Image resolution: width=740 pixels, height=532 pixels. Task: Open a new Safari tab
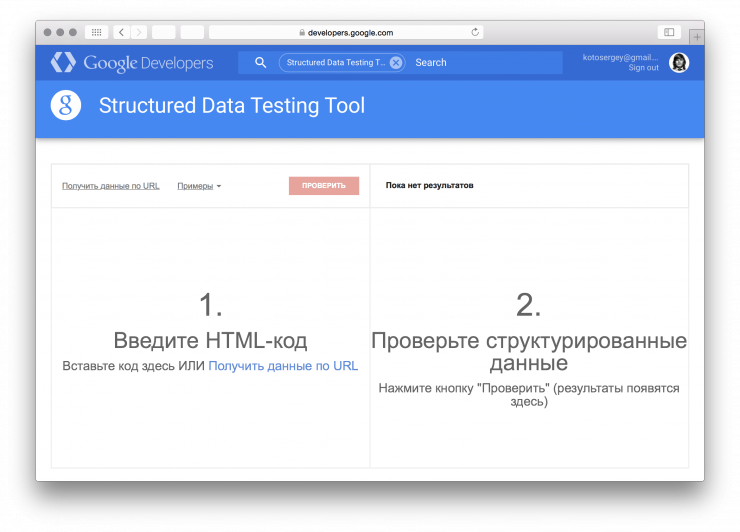696,36
